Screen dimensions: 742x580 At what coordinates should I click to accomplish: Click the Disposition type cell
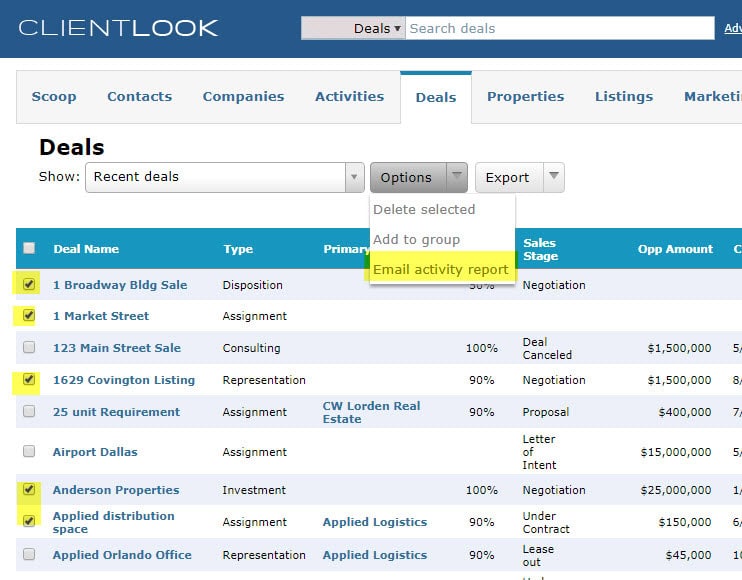[x=252, y=285]
